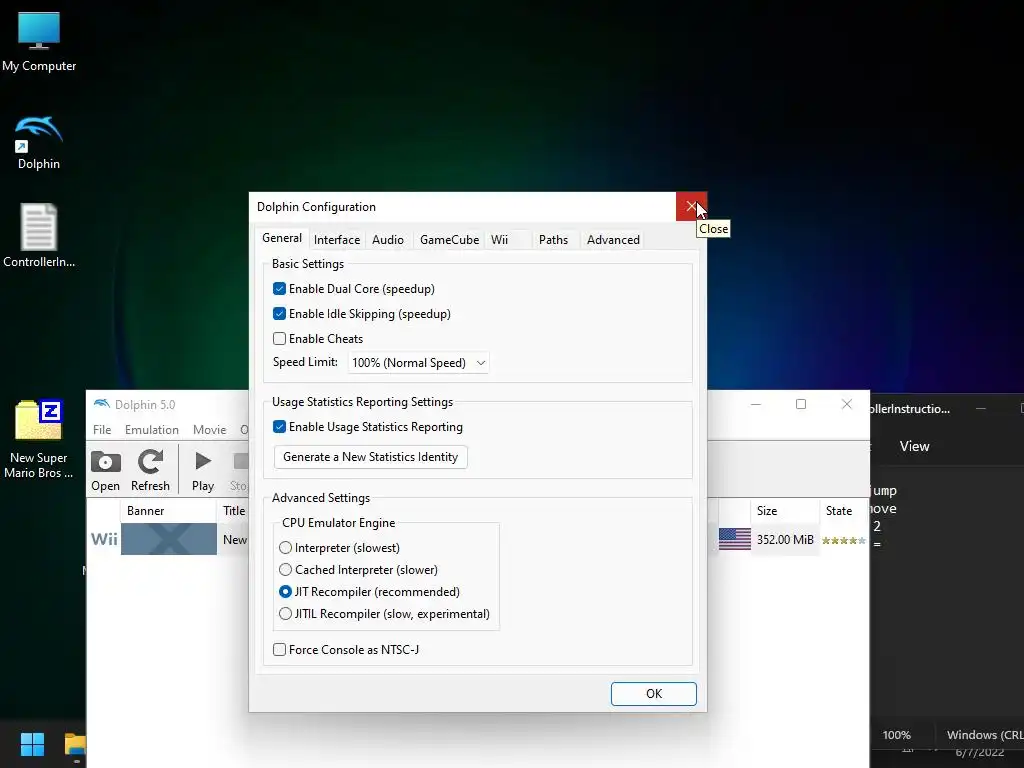
Task: Sort game list by Title column header
Action: pos(233,511)
